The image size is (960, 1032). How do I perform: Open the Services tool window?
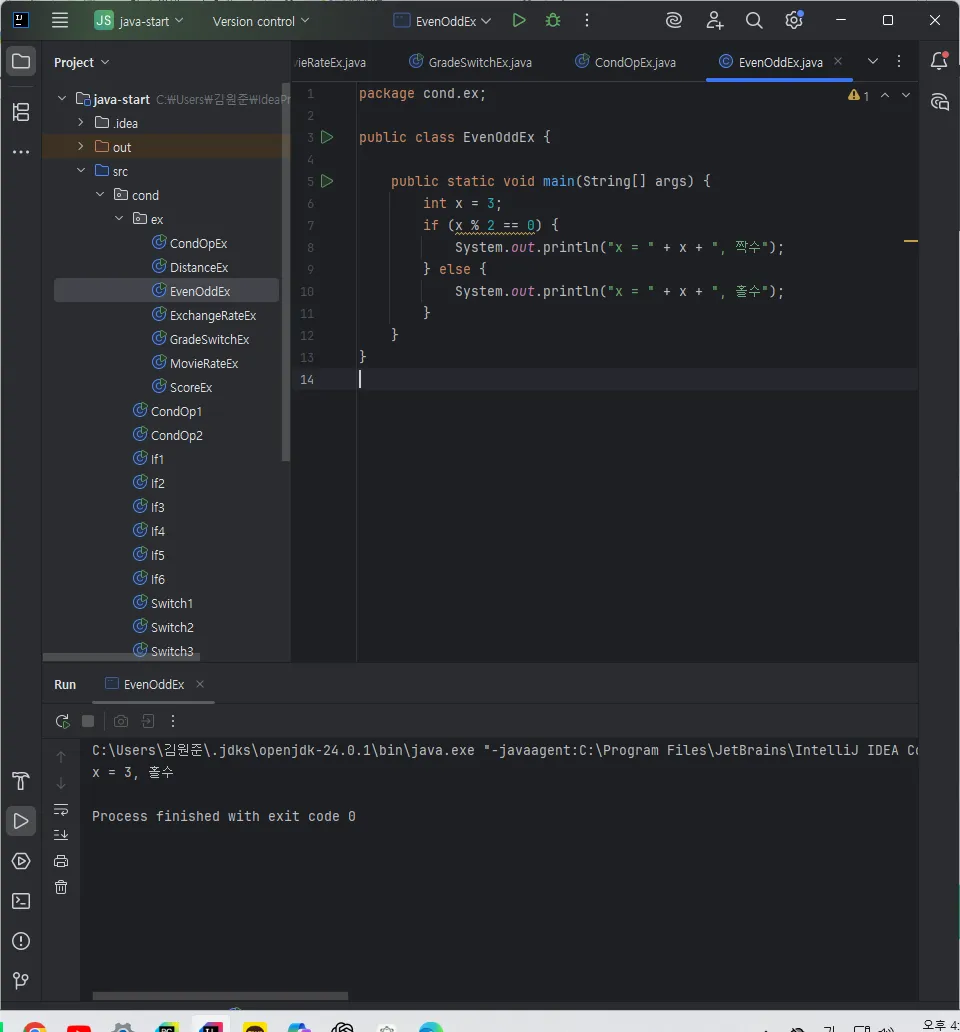click(x=21, y=861)
